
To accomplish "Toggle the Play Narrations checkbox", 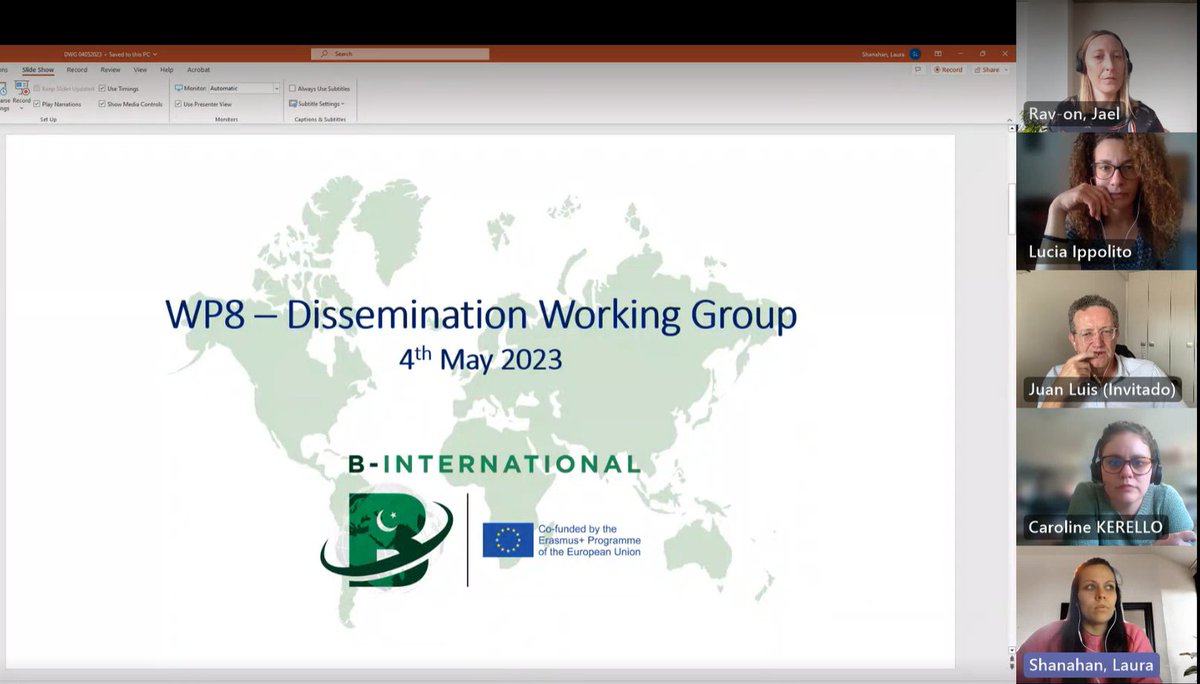I will click(37, 104).
